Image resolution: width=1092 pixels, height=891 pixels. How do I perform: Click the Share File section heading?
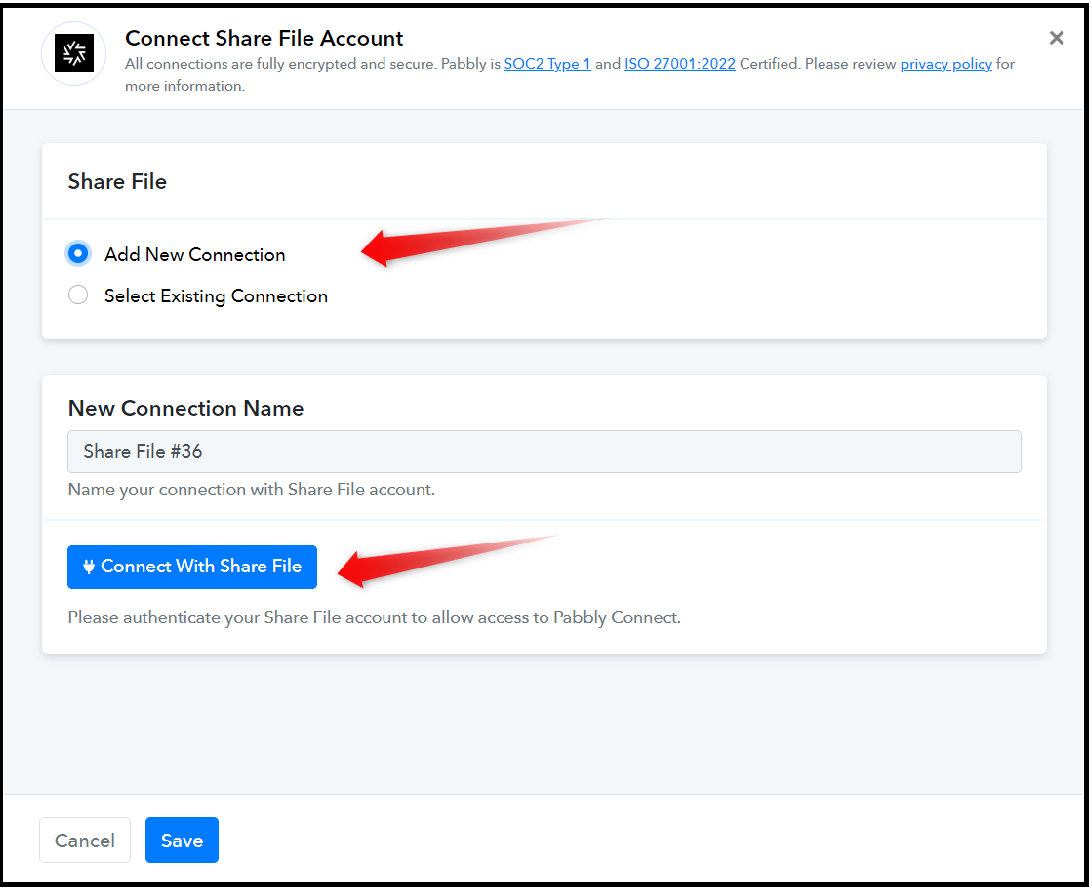click(117, 182)
